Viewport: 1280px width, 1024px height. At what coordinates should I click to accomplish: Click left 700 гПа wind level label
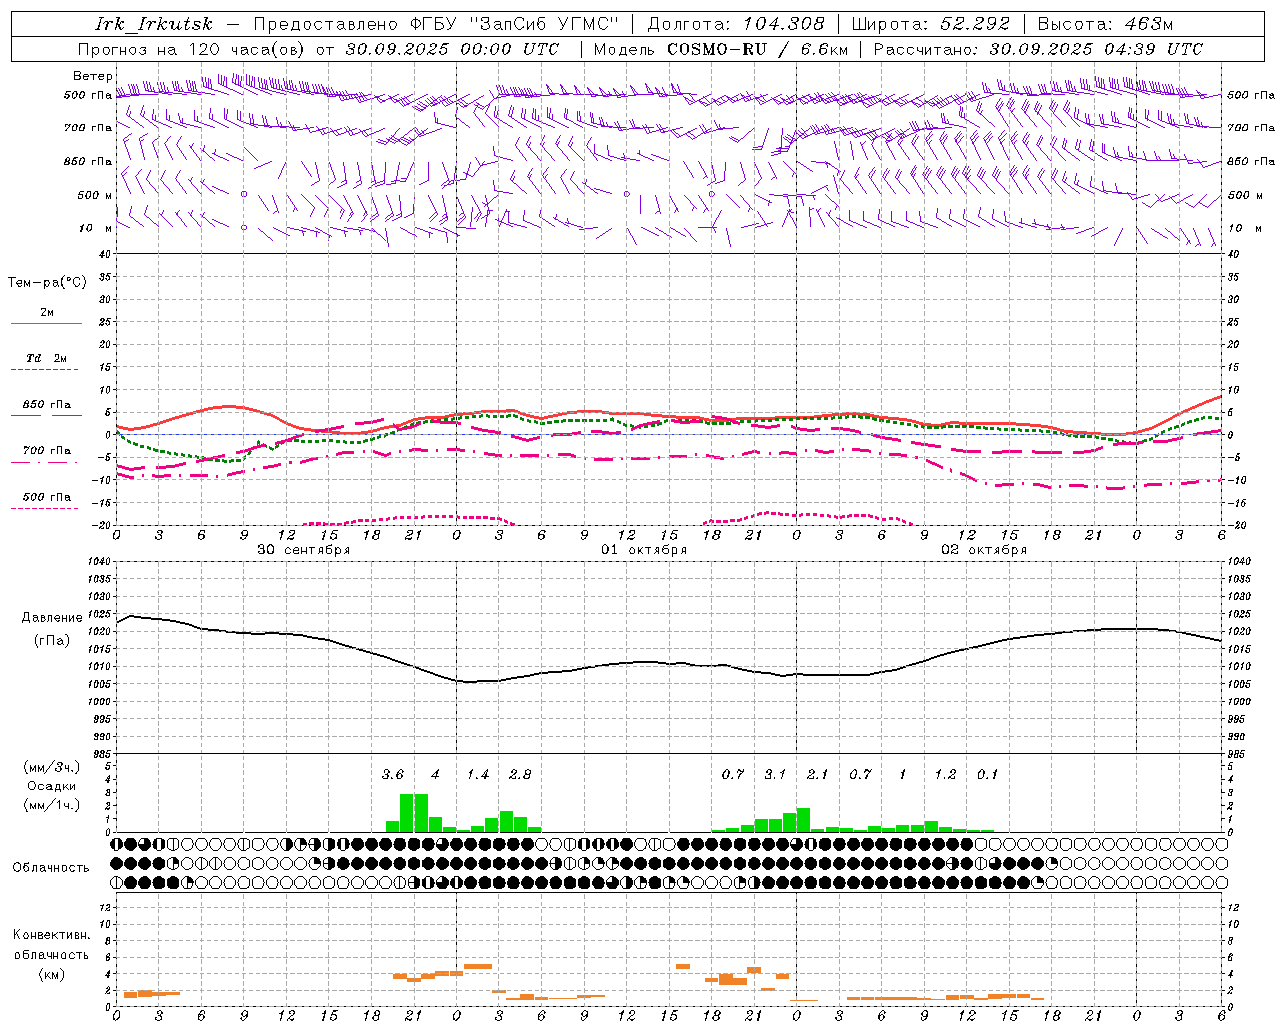point(88,128)
